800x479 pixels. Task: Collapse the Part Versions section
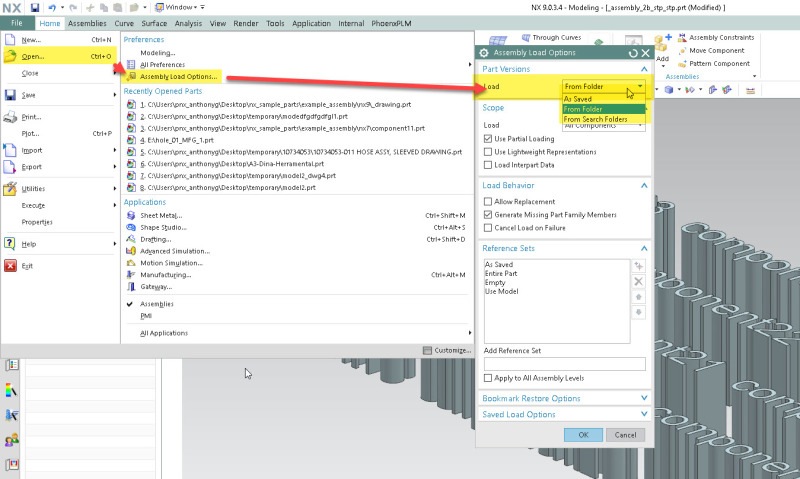(x=644, y=69)
